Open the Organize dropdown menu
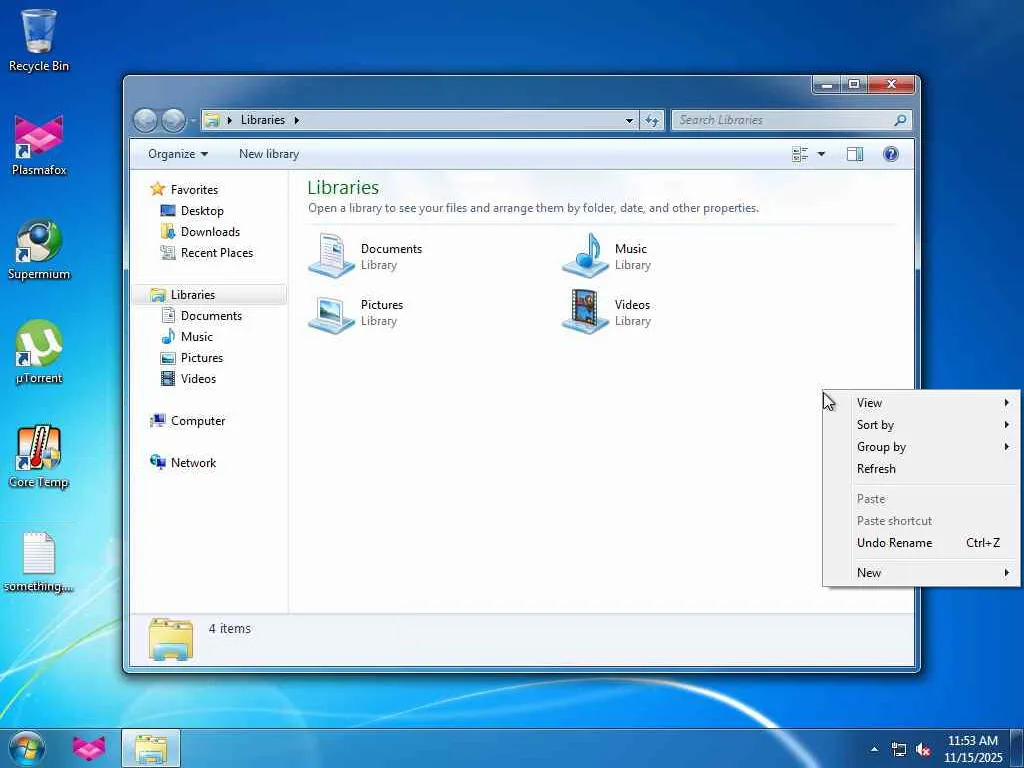This screenshot has height=768, width=1024. click(x=178, y=154)
